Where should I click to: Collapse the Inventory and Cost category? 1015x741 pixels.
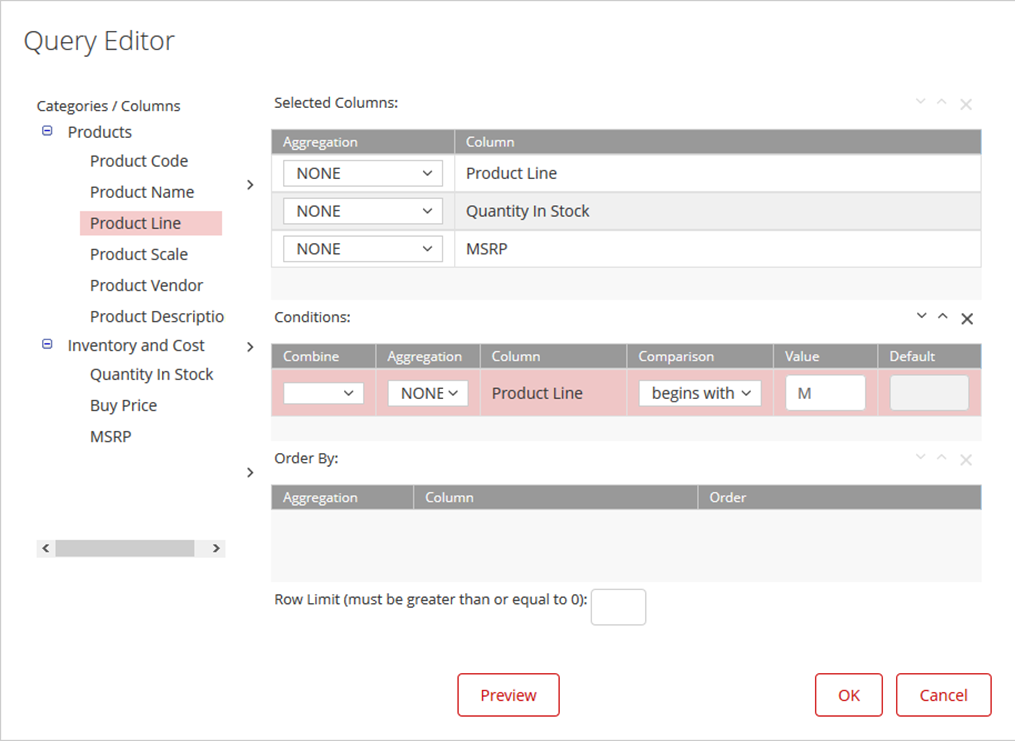point(47,344)
